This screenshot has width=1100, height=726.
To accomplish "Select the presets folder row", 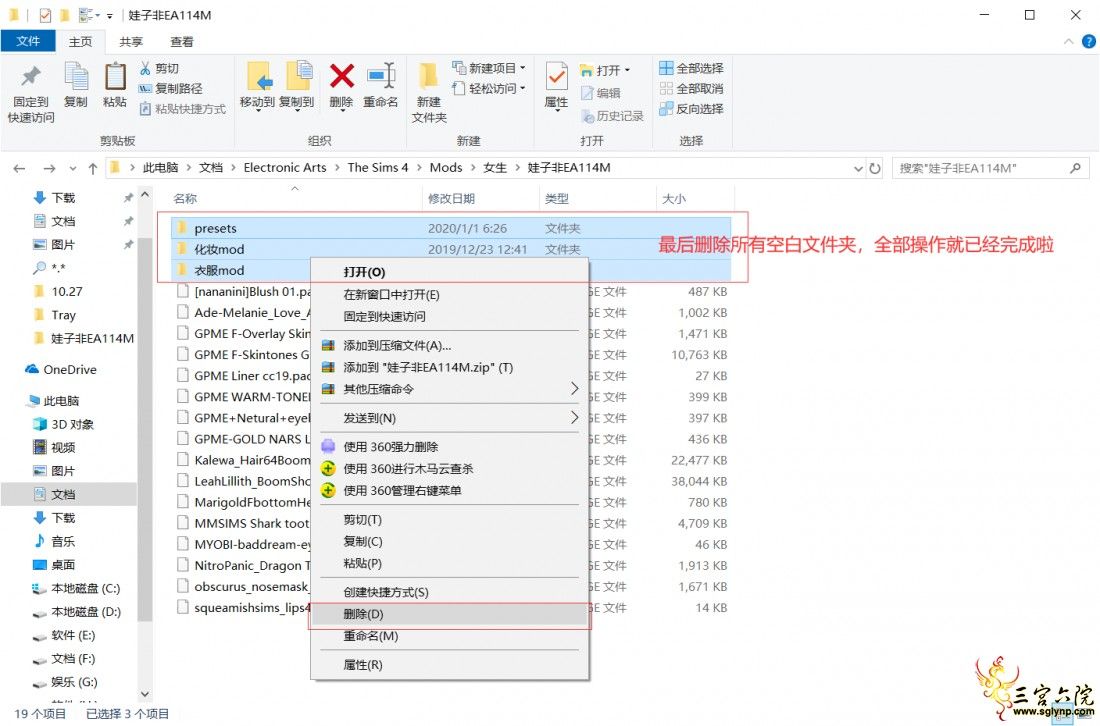I will click(x=449, y=229).
